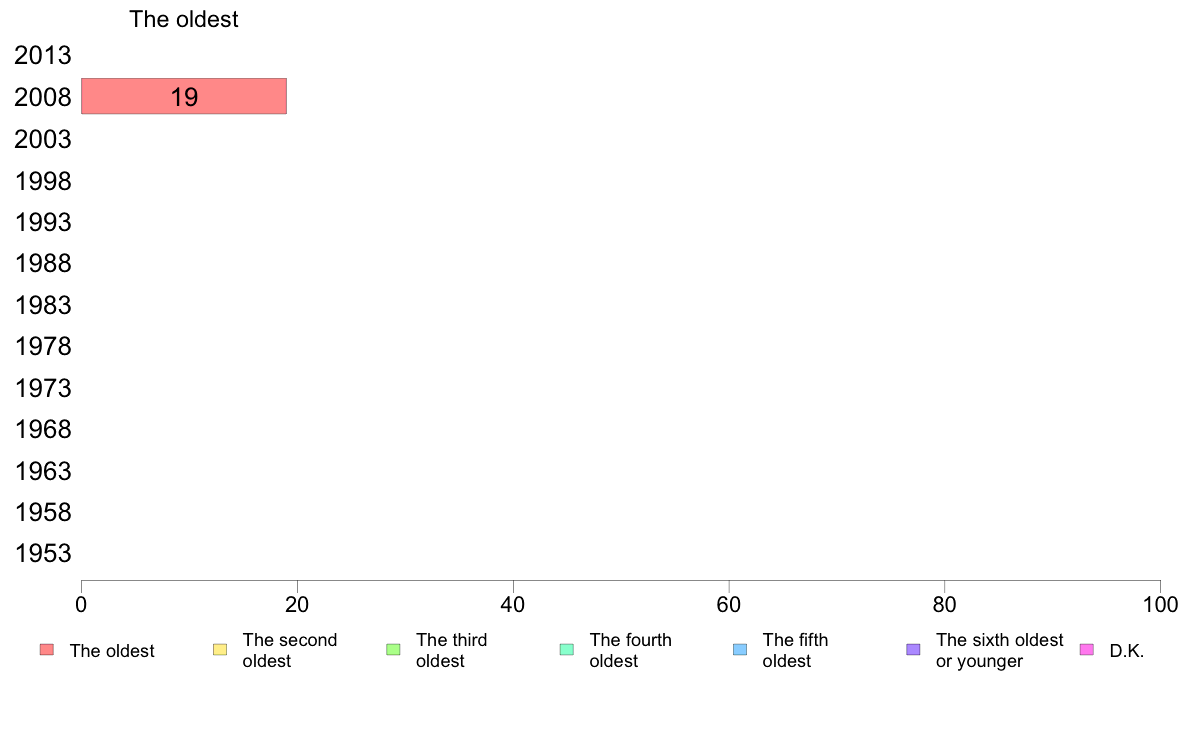
Task: Click 'The third oldest' legend text
Action: 451,650
